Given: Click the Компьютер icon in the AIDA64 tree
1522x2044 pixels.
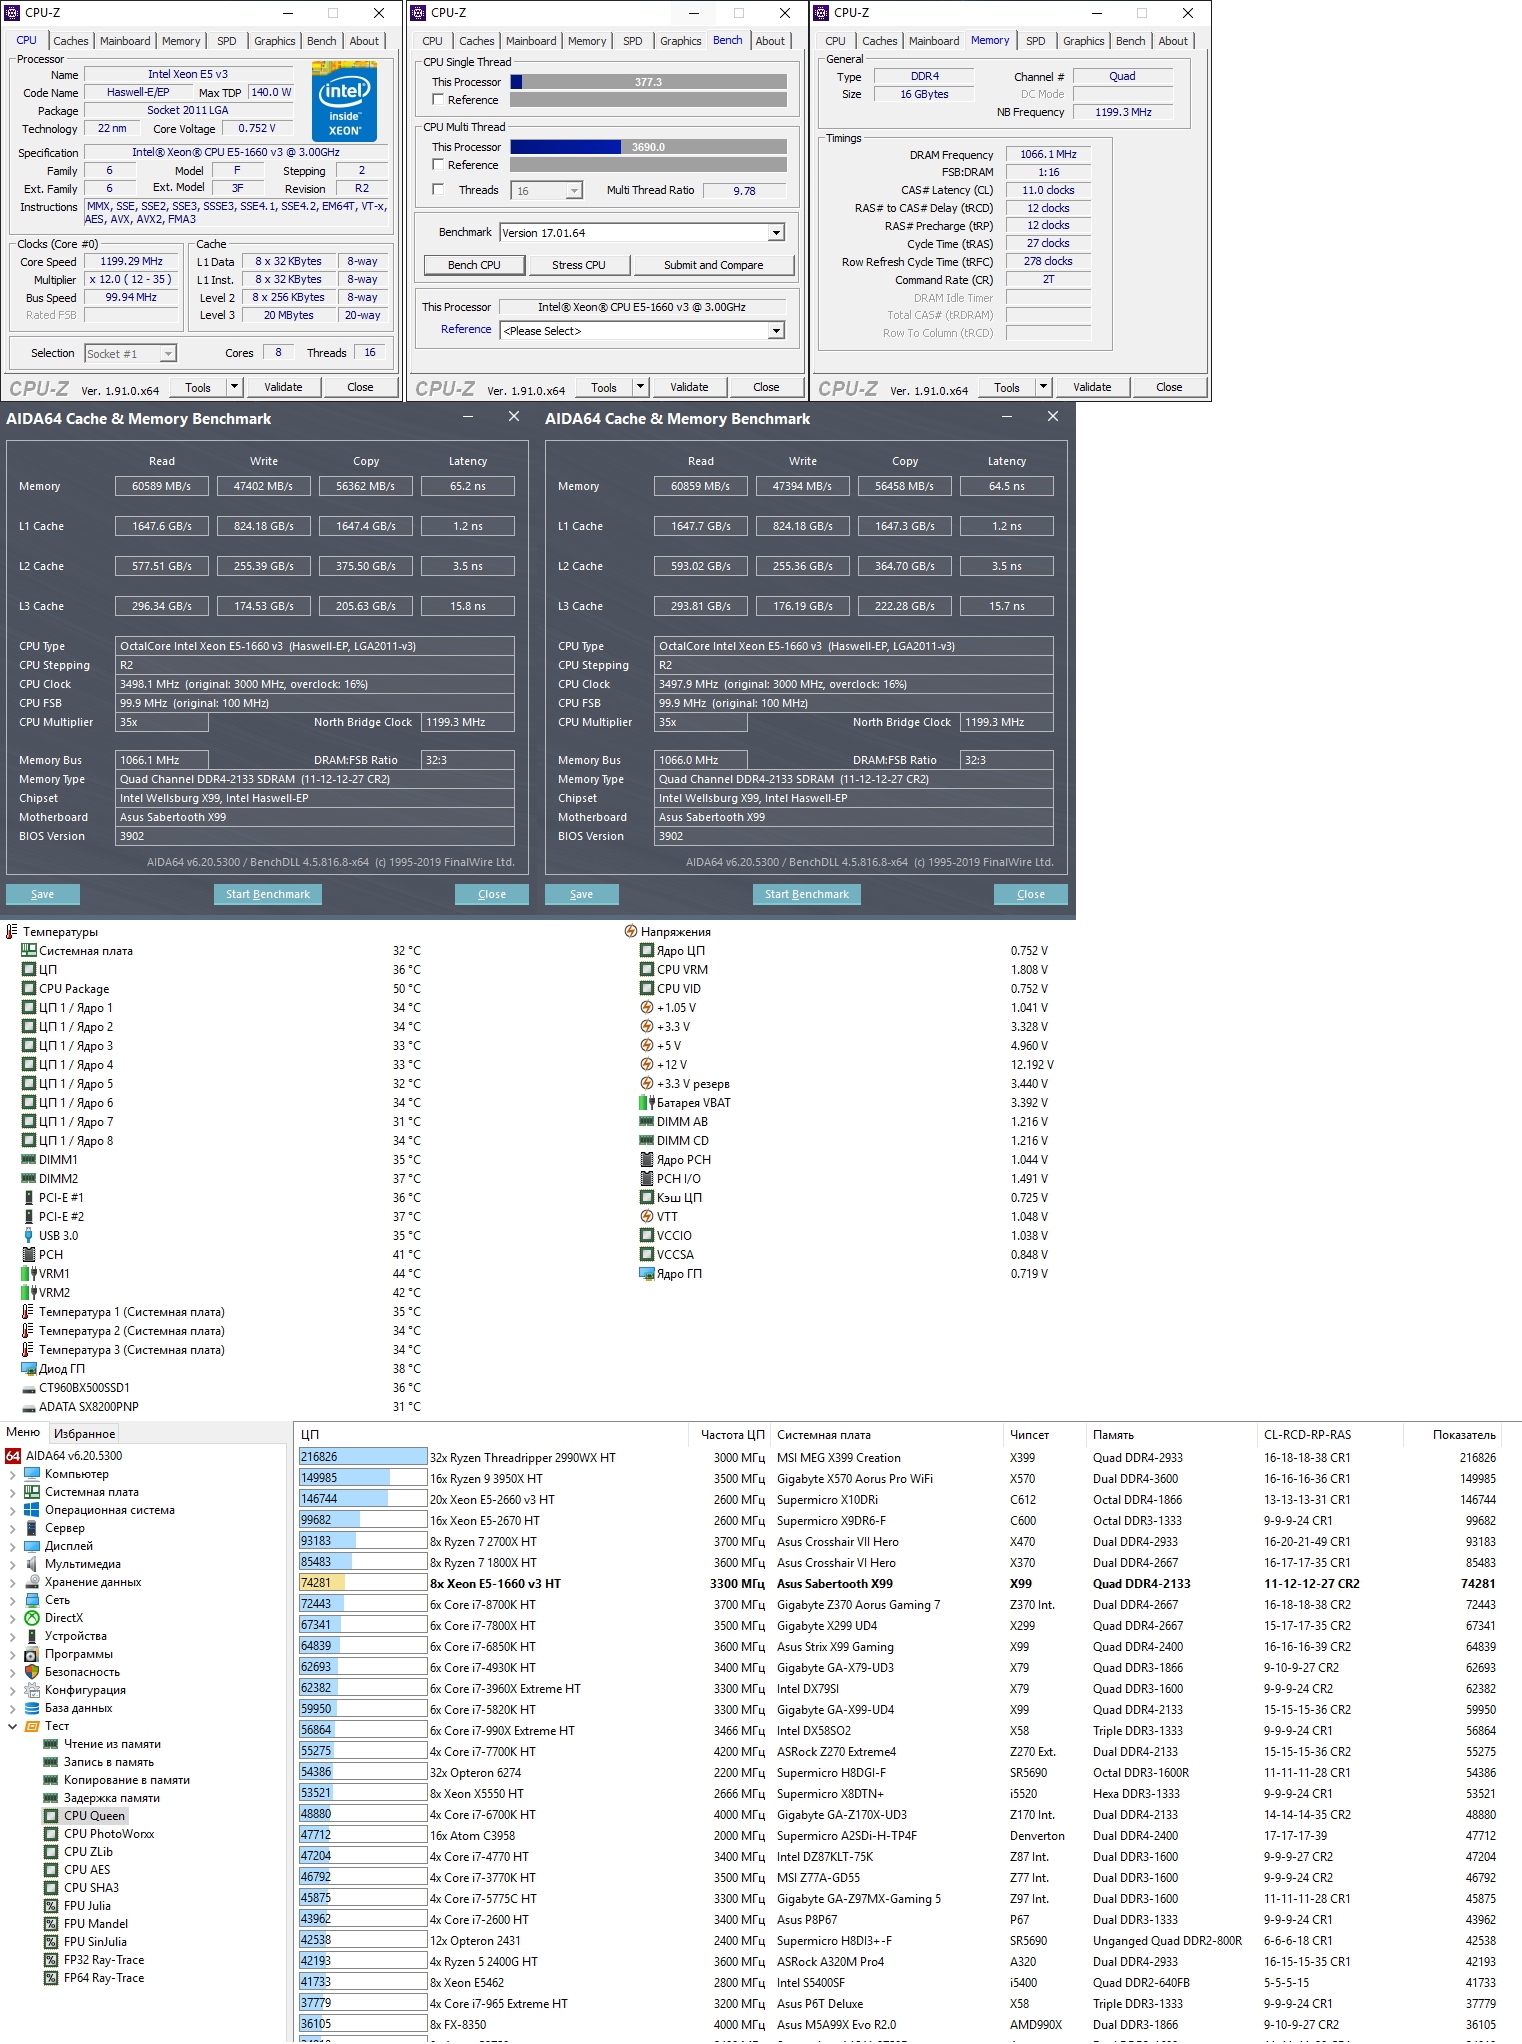Looking at the screenshot, I should (32, 1474).
